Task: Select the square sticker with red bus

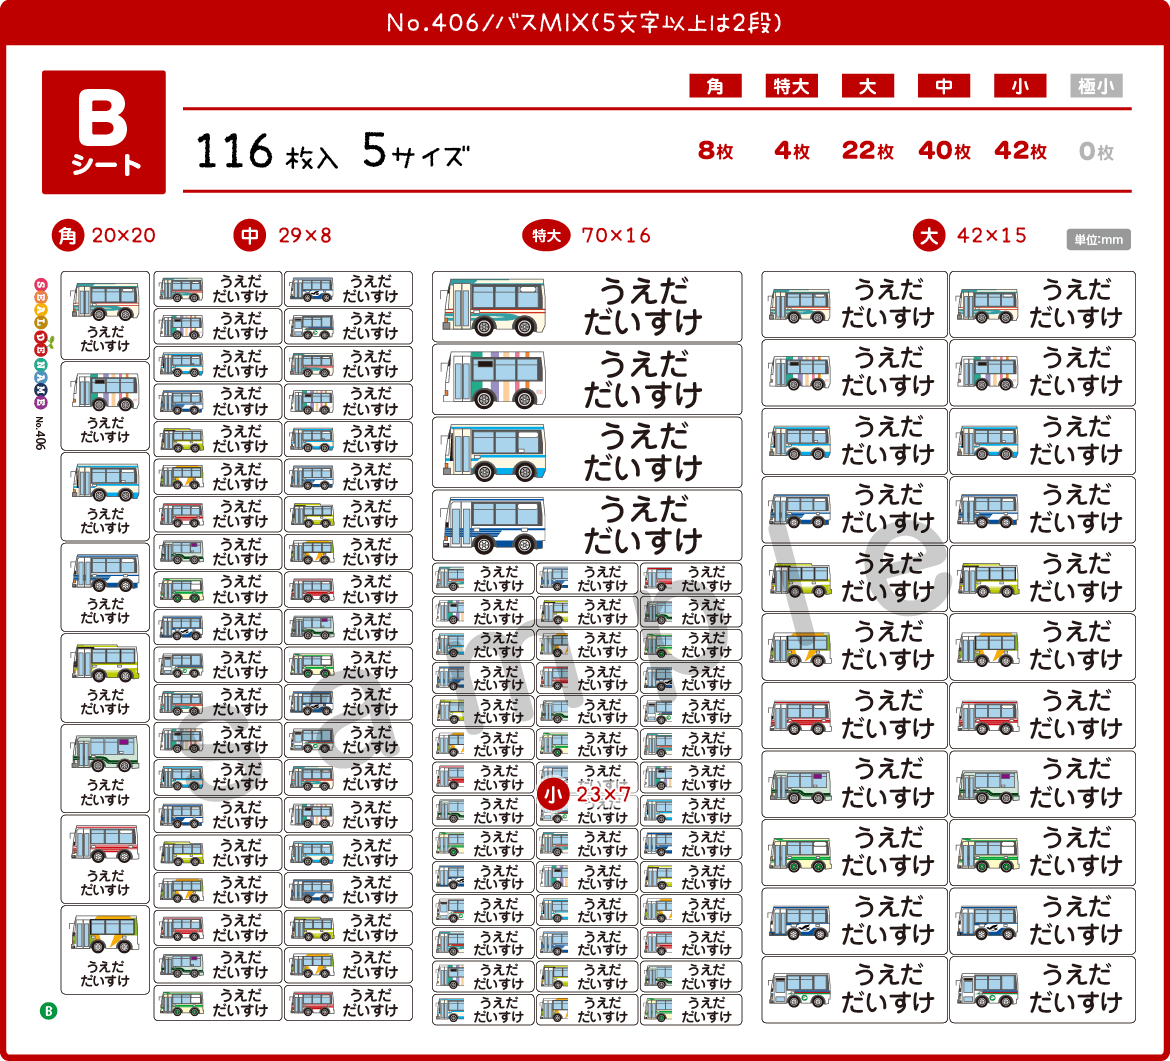Action: [x=105, y=860]
